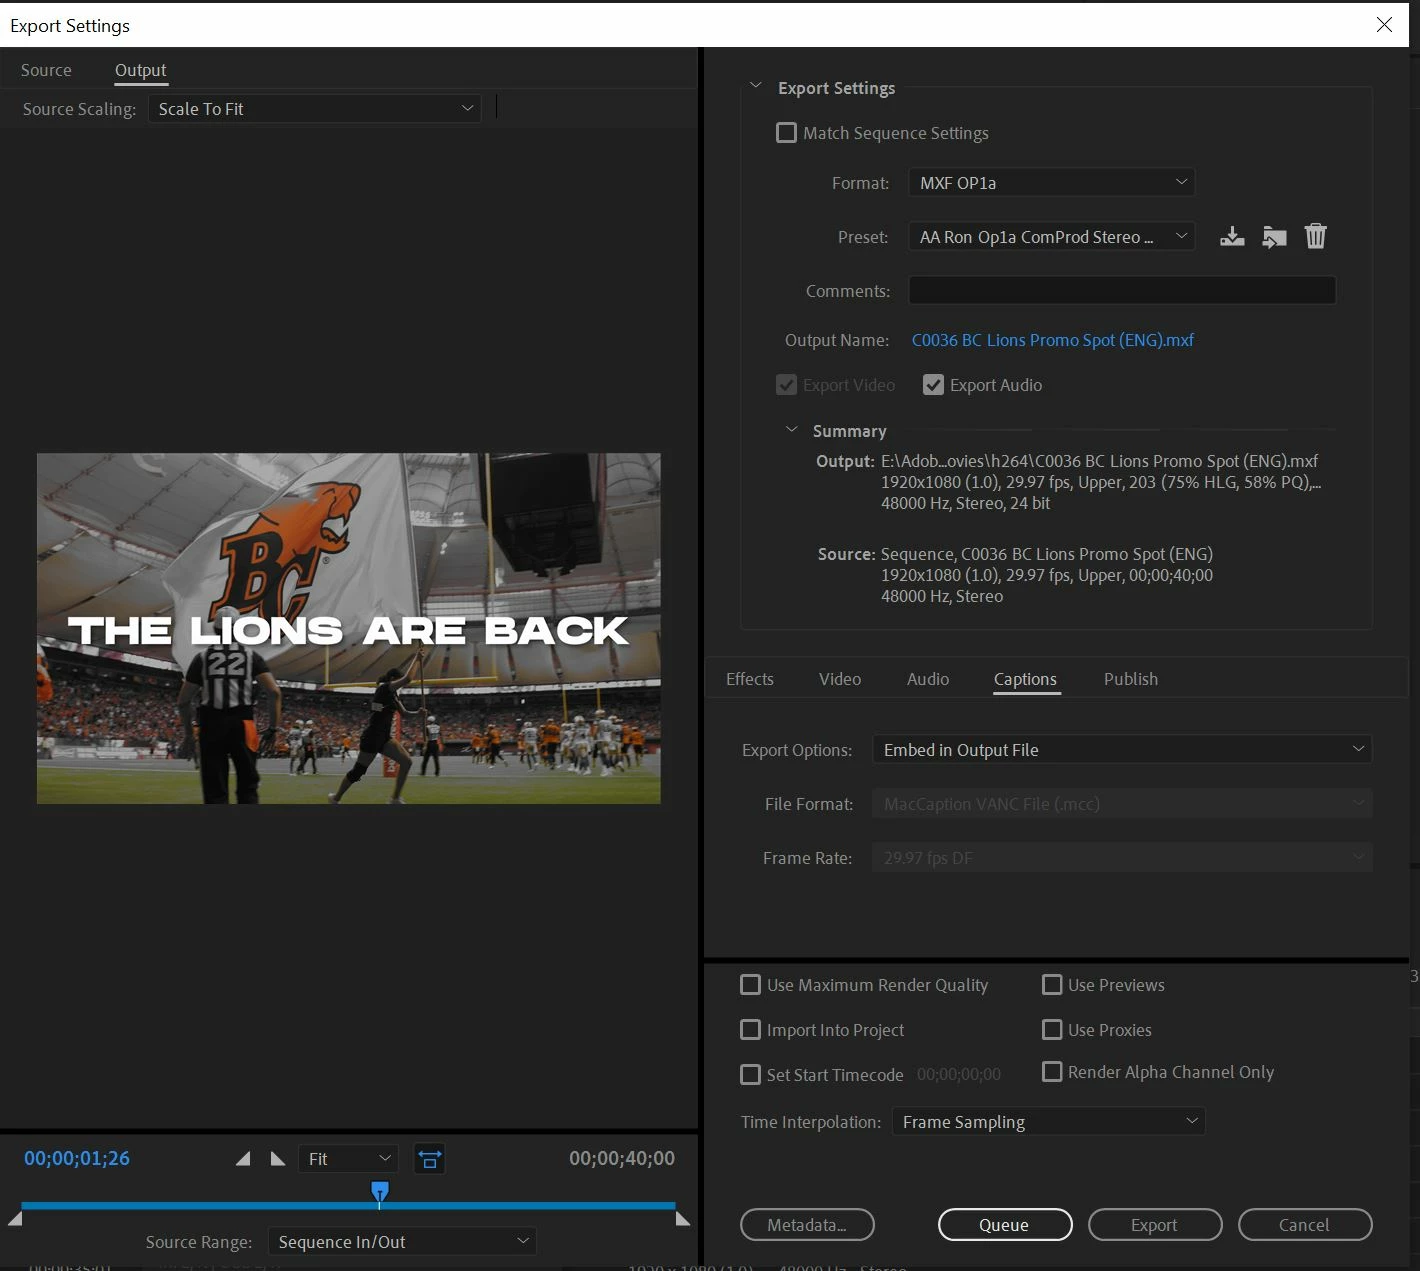
Task: Click the Delete Preset trash icon
Action: (x=1316, y=236)
